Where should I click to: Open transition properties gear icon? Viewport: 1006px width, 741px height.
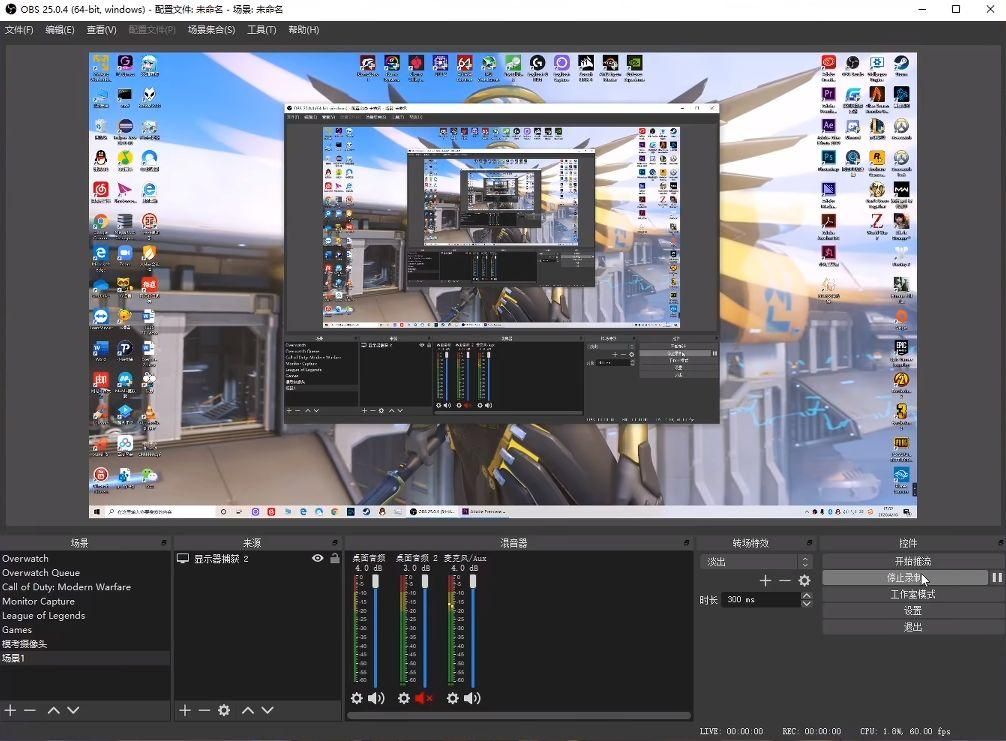(x=805, y=581)
